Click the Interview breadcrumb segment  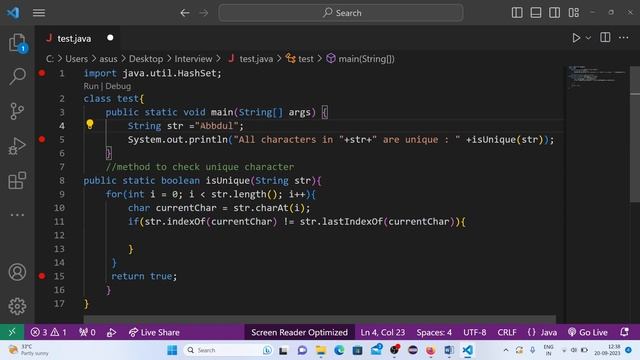193,59
